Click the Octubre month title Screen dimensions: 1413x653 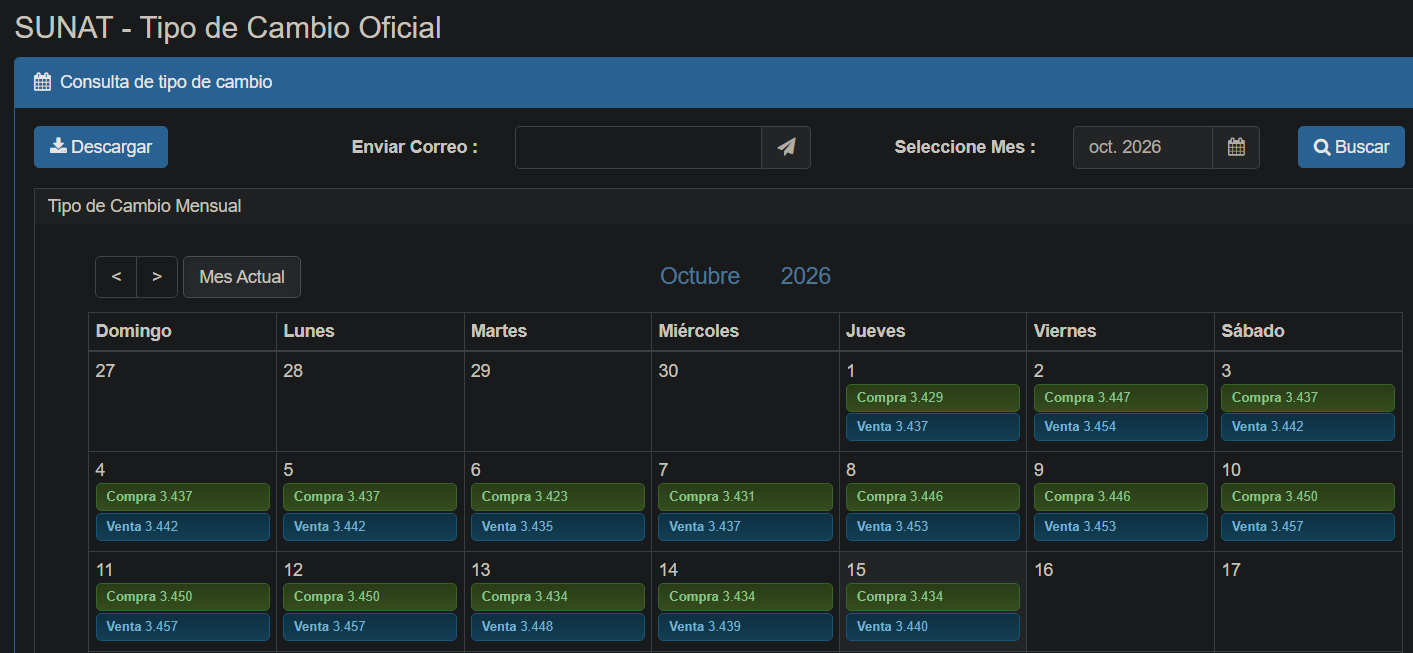700,276
